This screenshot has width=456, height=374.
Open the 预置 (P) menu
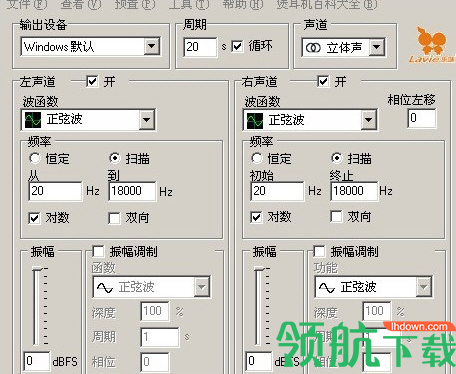pos(135,4)
